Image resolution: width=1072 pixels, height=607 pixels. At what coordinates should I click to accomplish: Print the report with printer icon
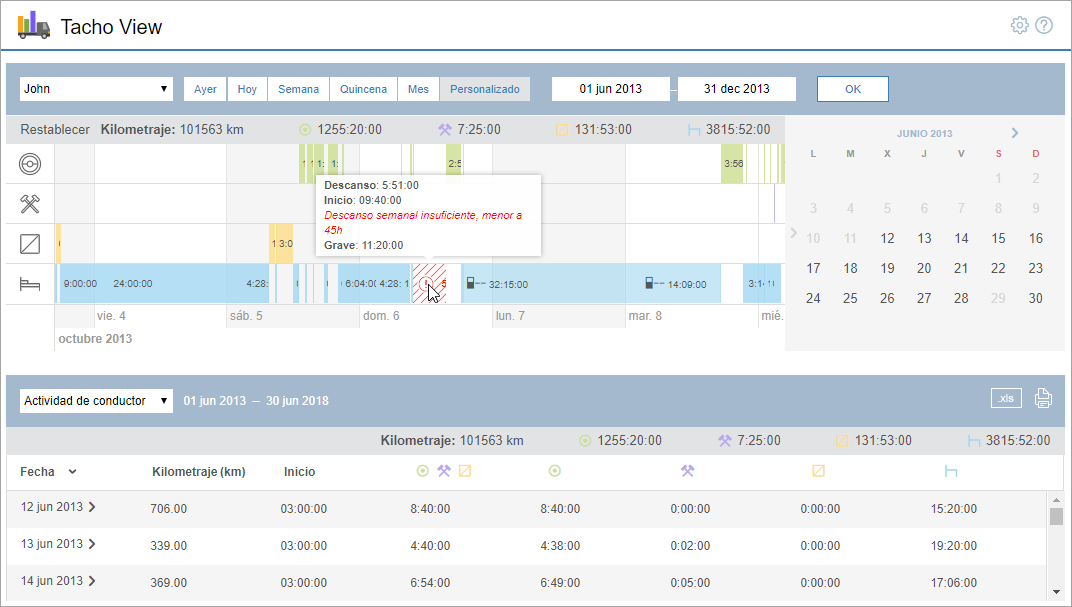click(x=1043, y=399)
